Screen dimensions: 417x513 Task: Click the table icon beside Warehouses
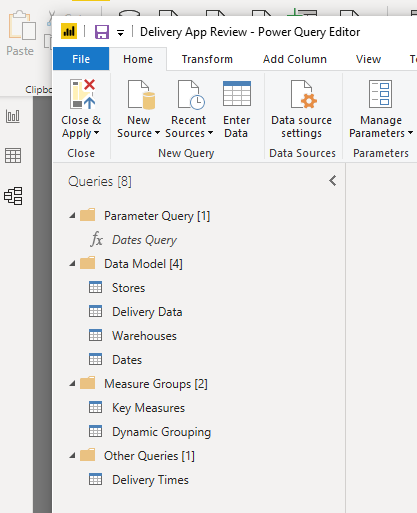tap(96, 335)
